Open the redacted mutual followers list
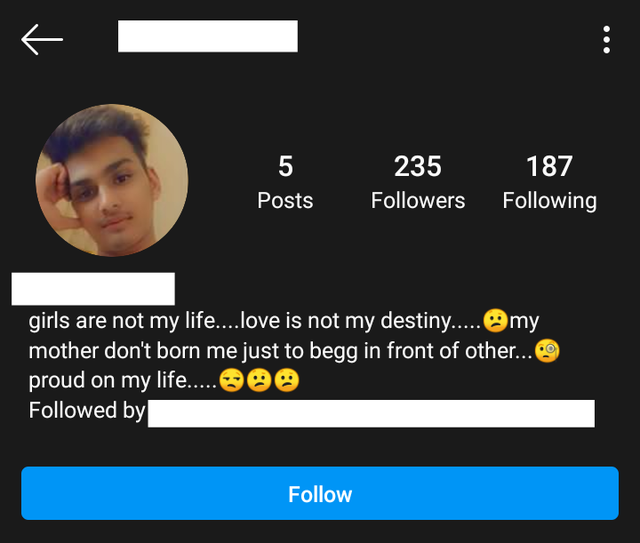 click(x=371, y=414)
